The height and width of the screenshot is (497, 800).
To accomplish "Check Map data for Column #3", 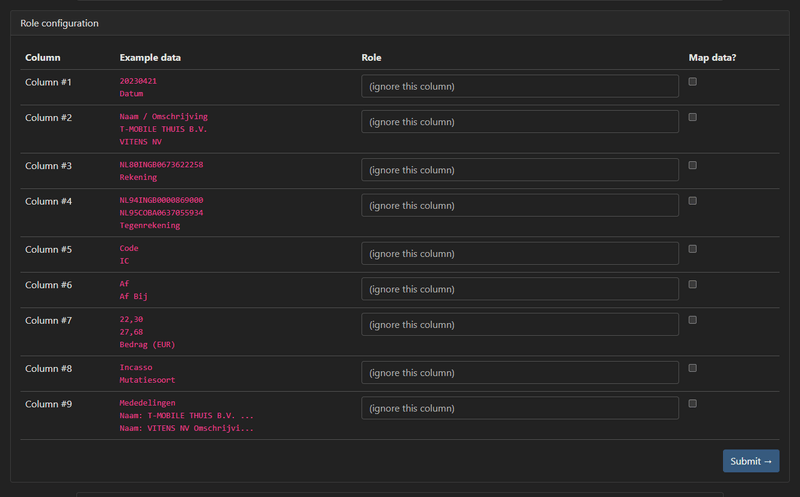I will tap(693, 165).
